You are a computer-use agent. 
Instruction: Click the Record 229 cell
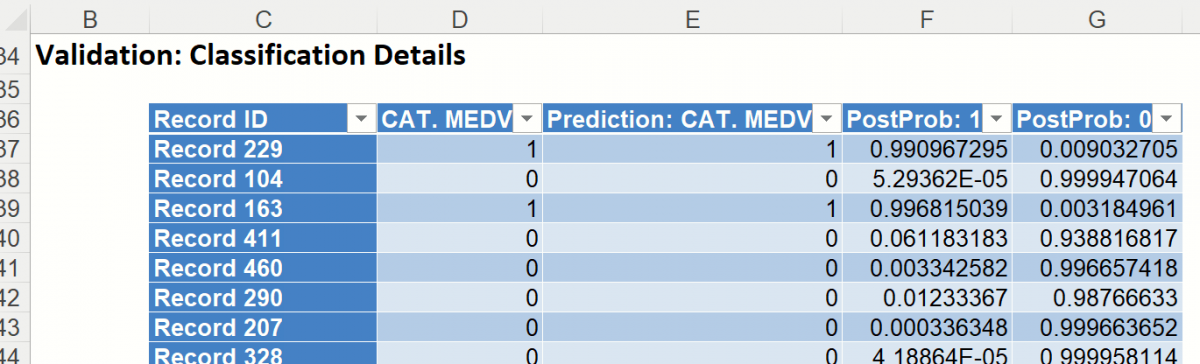263,150
